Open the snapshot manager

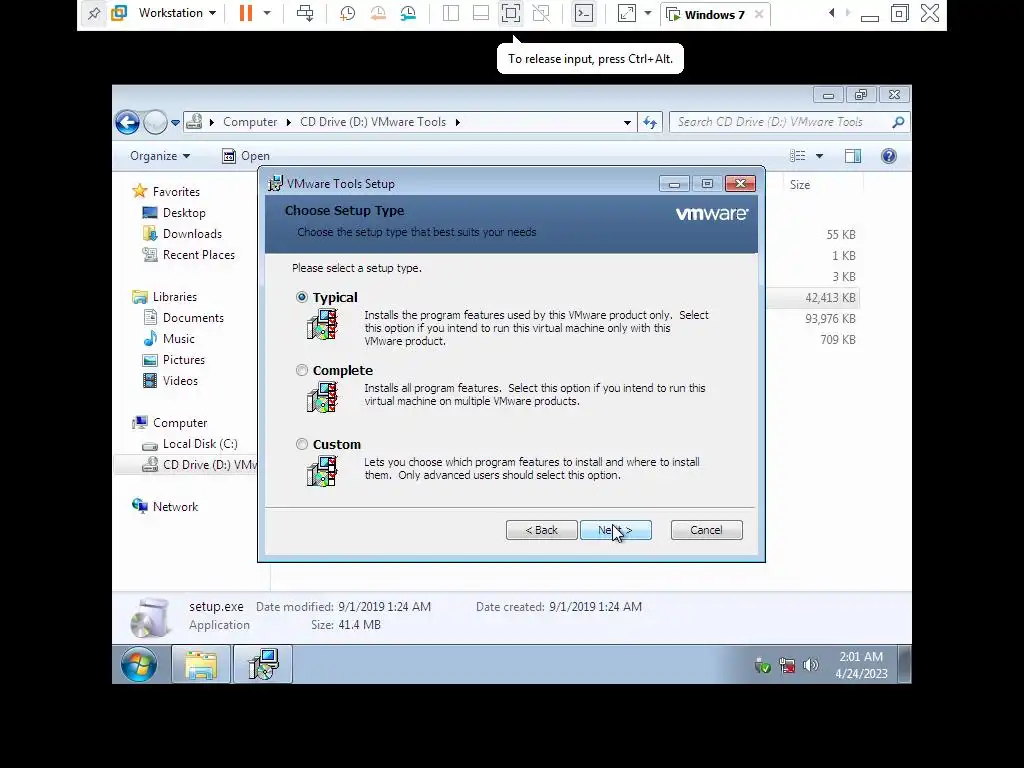point(408,13)
